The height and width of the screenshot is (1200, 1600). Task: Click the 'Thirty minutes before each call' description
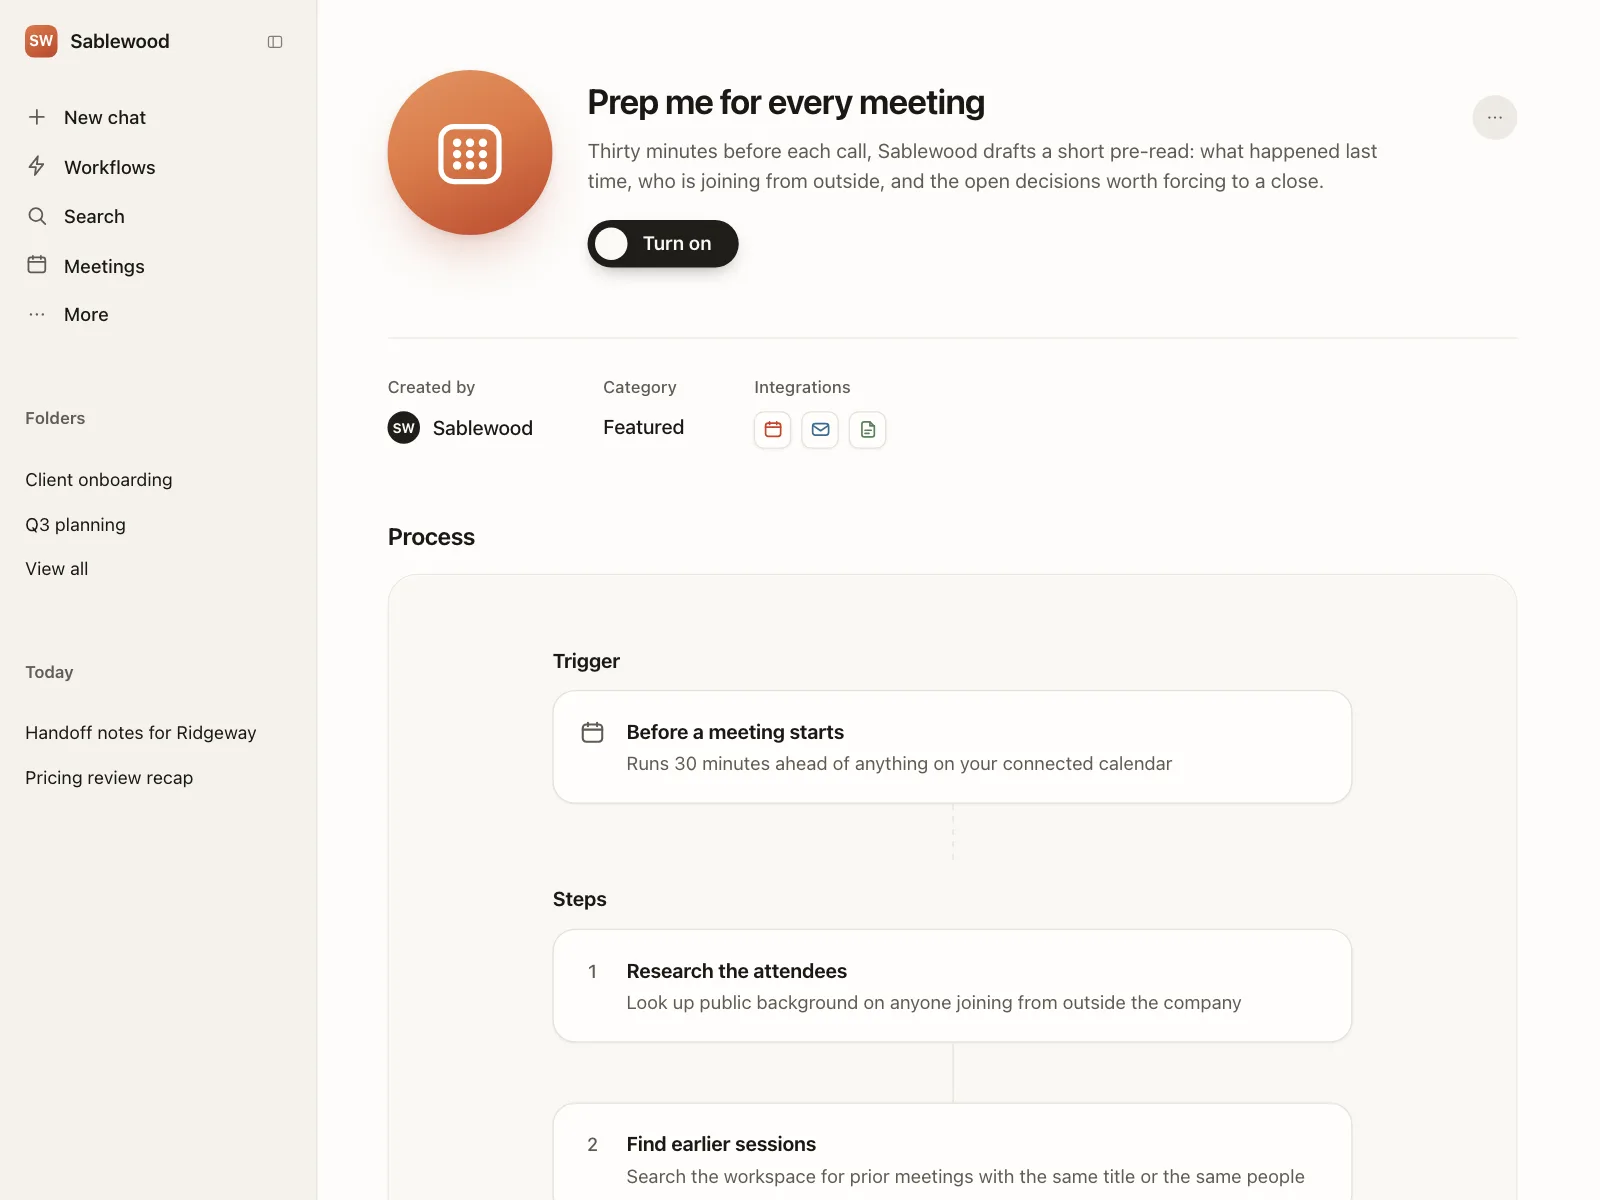(982, 166)
